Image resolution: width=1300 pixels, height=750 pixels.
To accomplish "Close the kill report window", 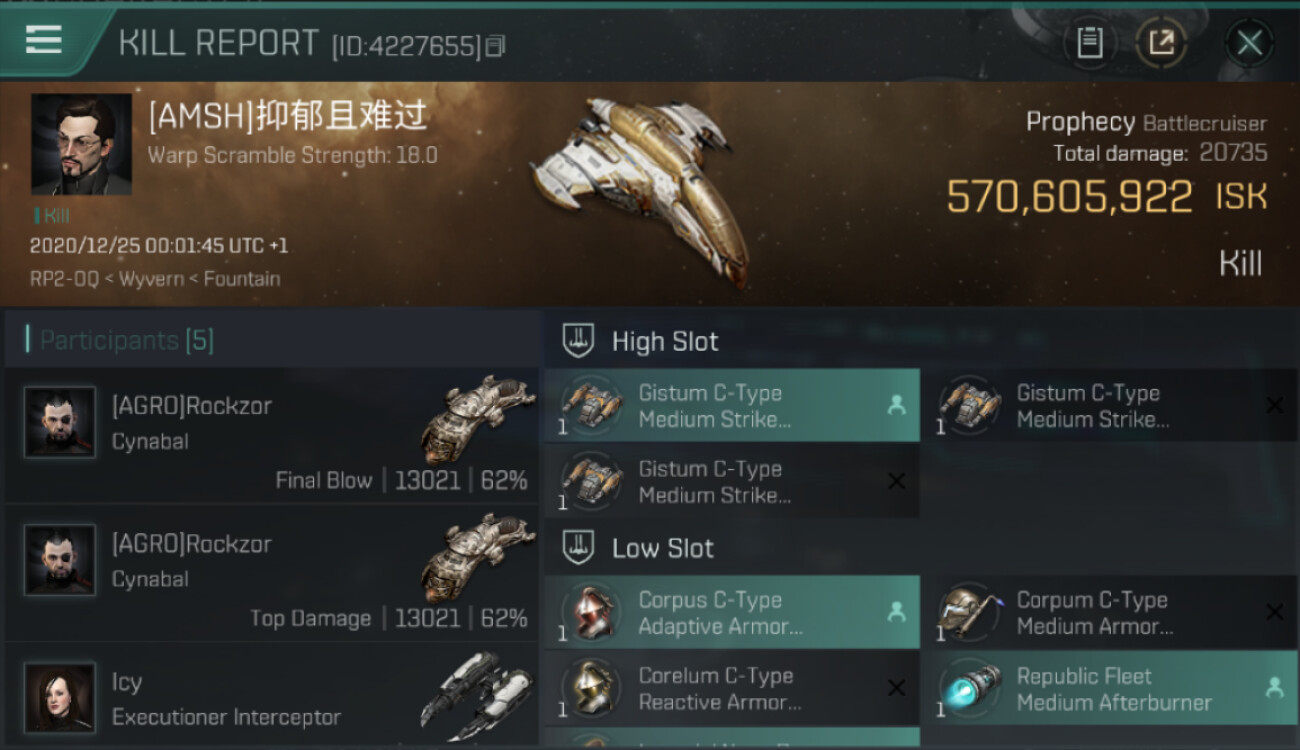I will point(1249,43).
